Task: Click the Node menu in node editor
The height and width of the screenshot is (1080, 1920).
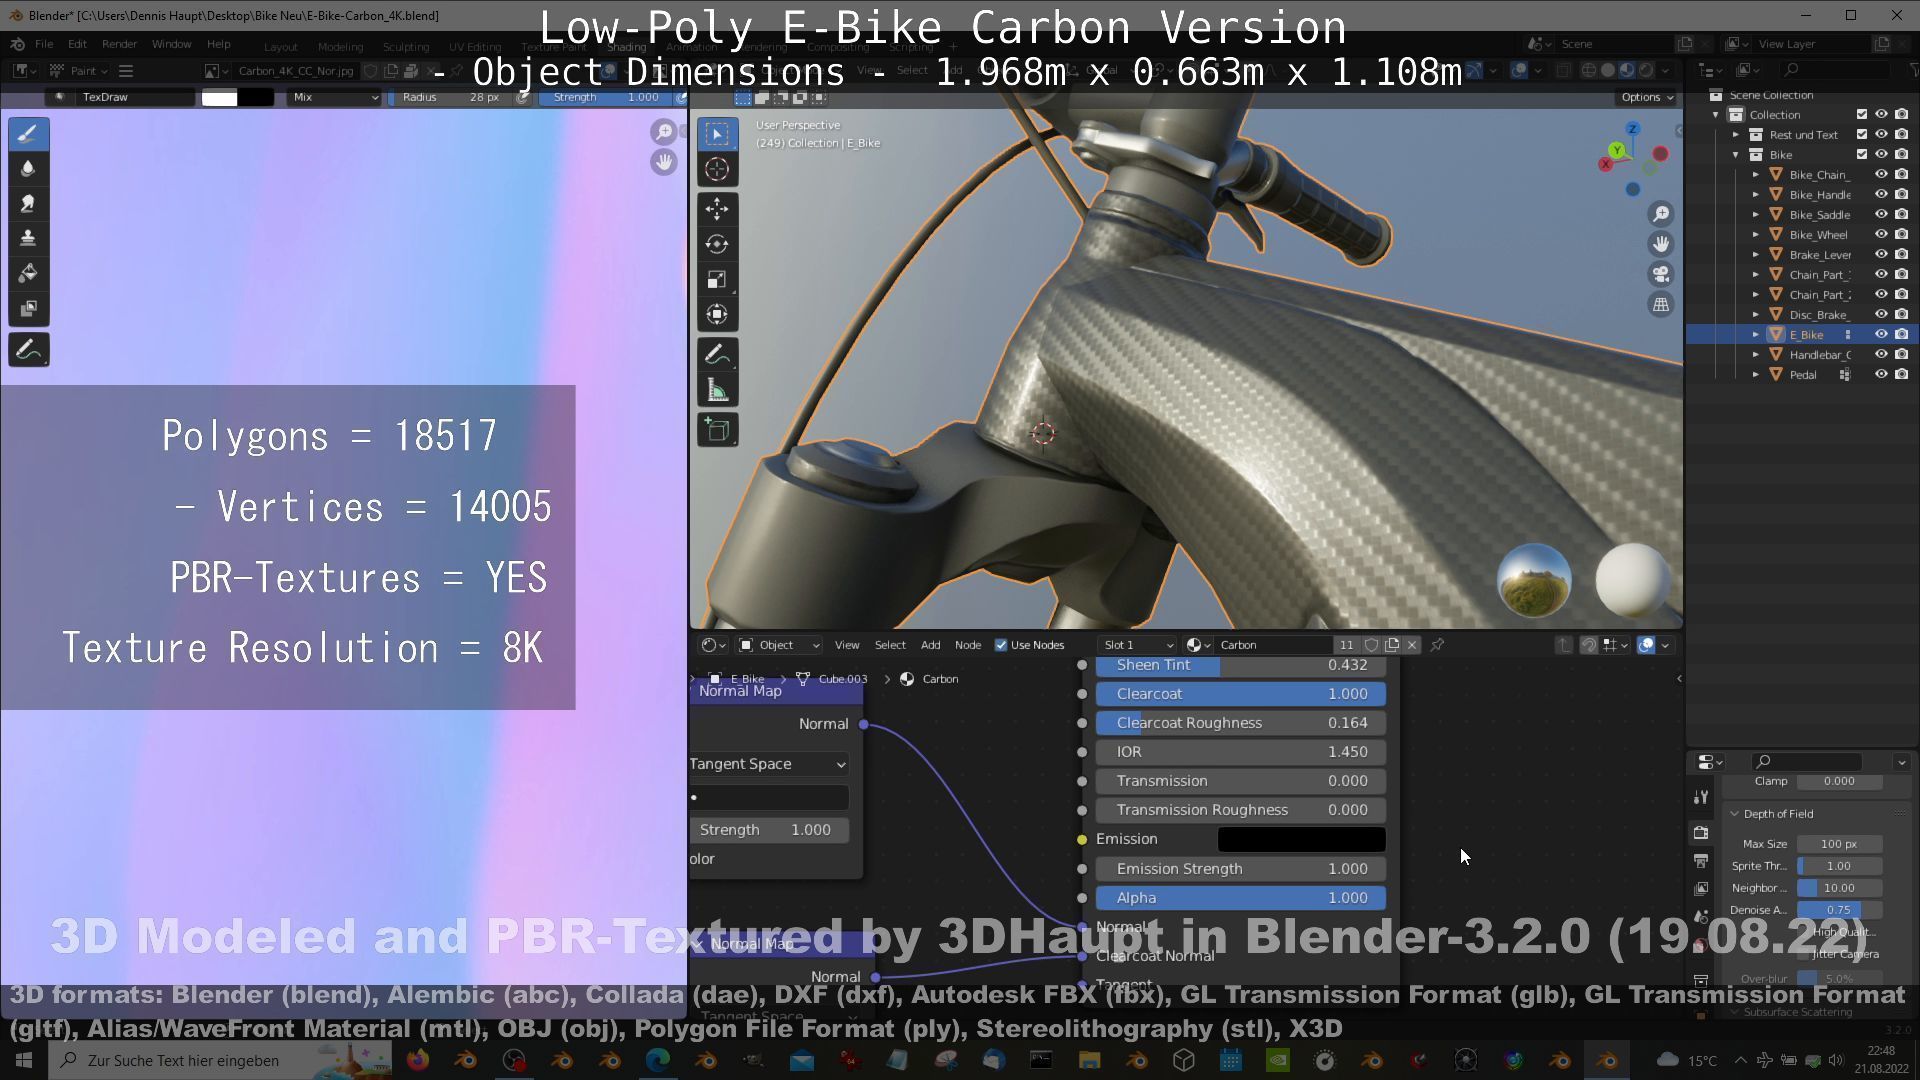Action: coord(968,645)
